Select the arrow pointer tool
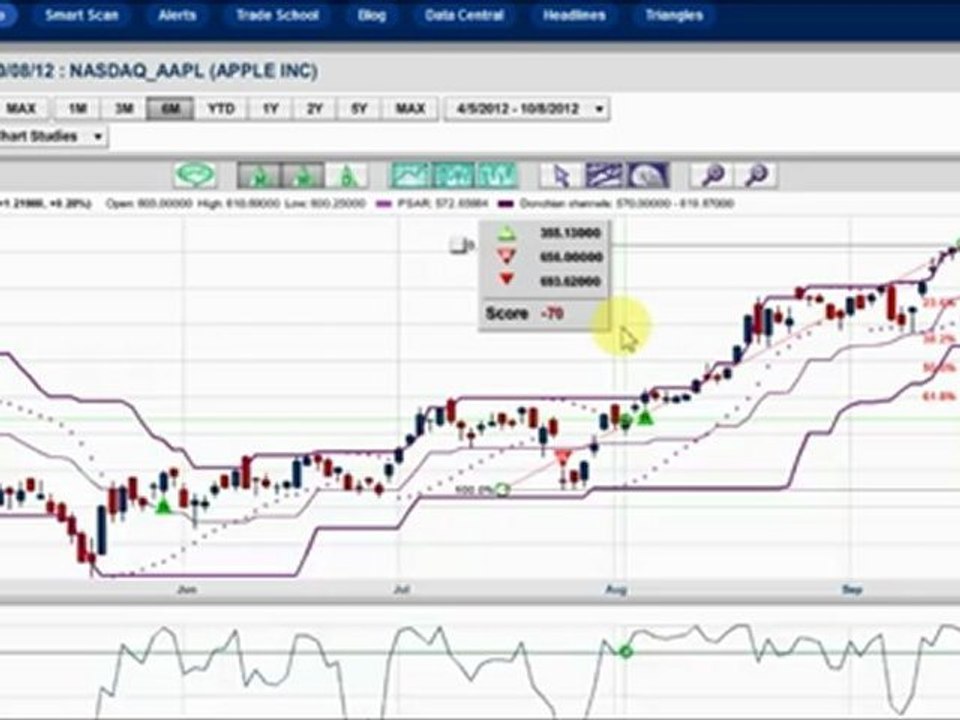 click(x=561, y=176)
